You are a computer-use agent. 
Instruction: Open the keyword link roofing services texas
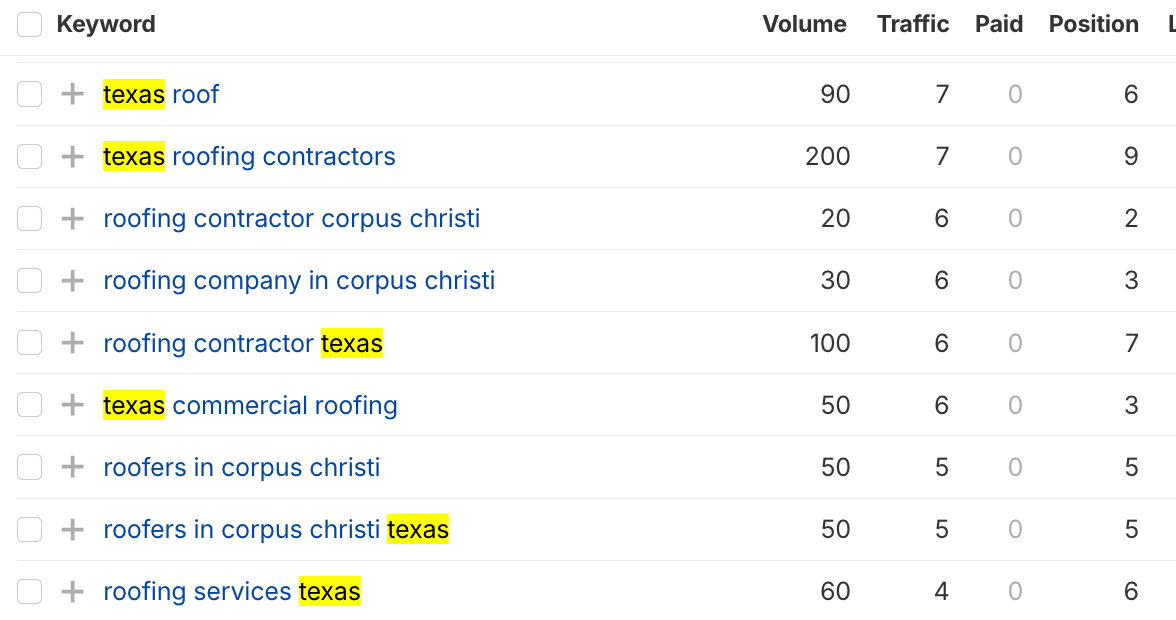tap(232, 590)
